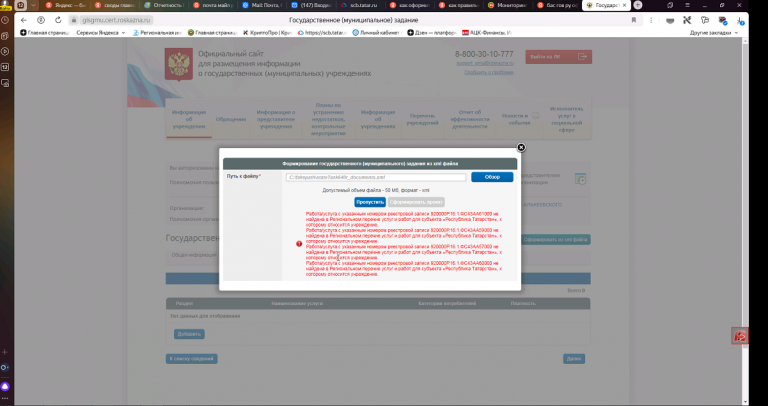The width and height of the screenshot is (768, 406).
Task: Switch to сводн главн tab
Action: 114,5
